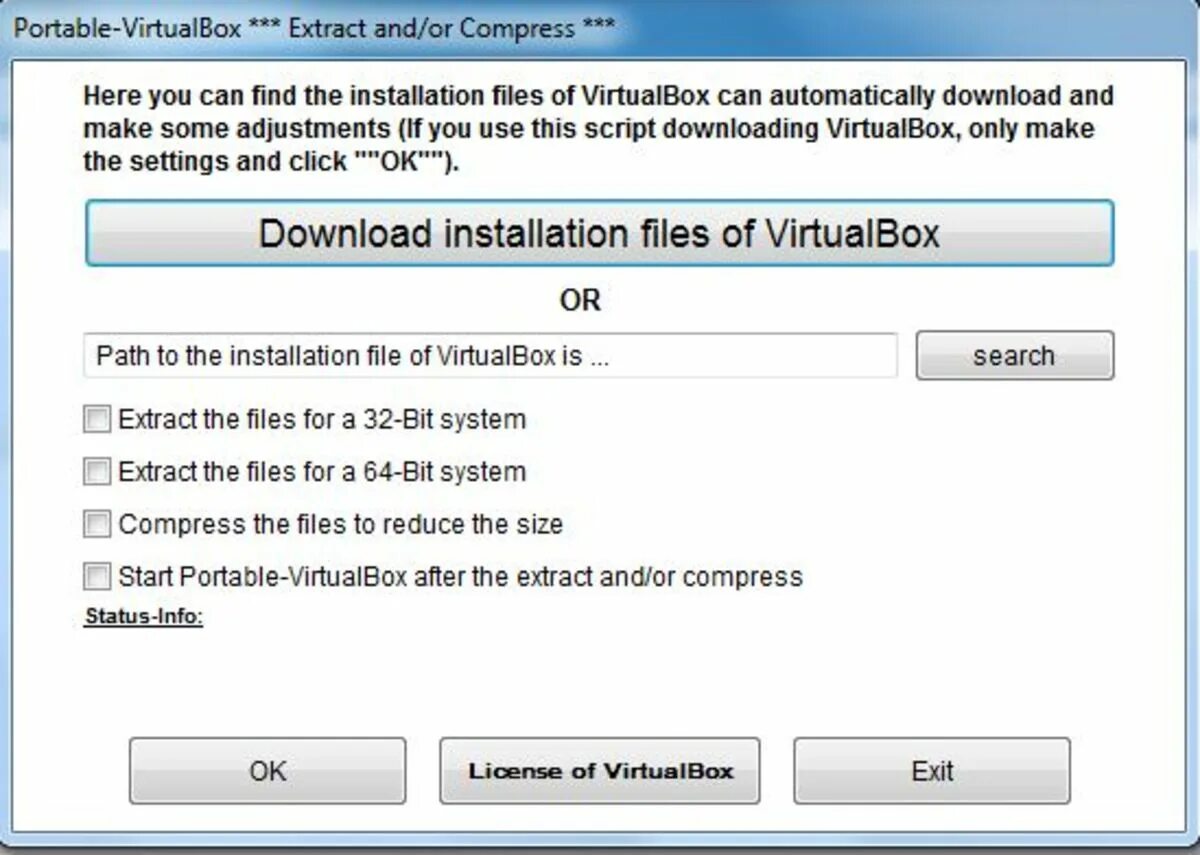Focus the installation file path field
This screenshot has width=1200, height=855.
click(490, 356)
